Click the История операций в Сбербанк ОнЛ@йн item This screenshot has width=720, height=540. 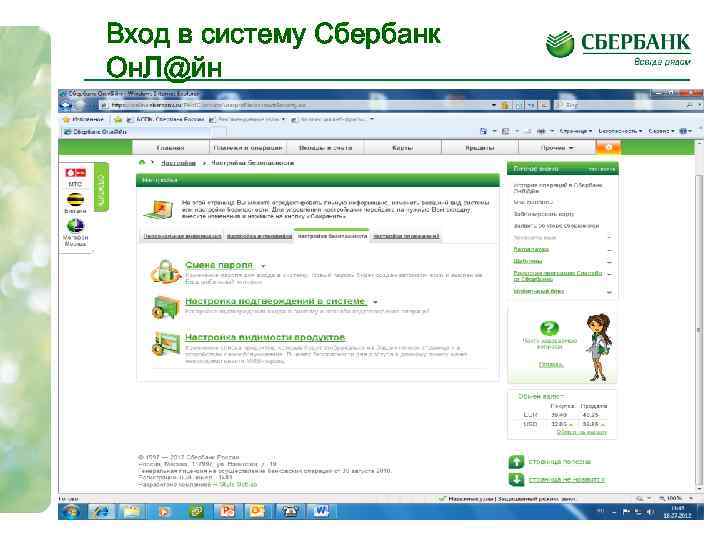point(557,187)
